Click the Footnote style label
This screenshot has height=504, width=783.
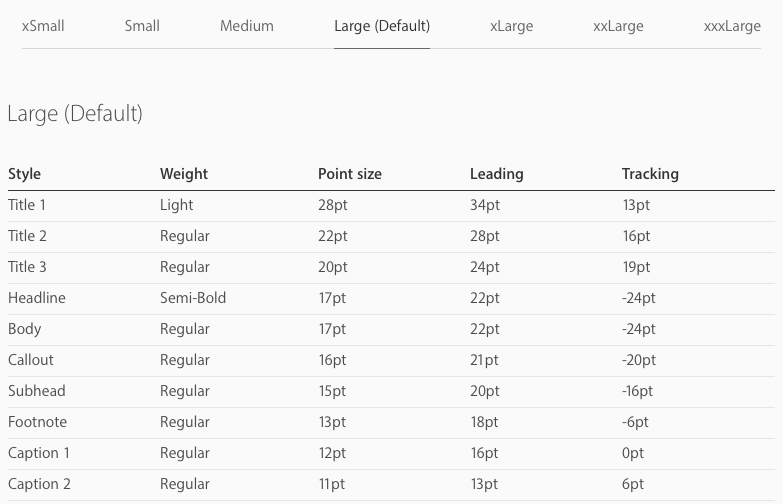coord(37,422)
